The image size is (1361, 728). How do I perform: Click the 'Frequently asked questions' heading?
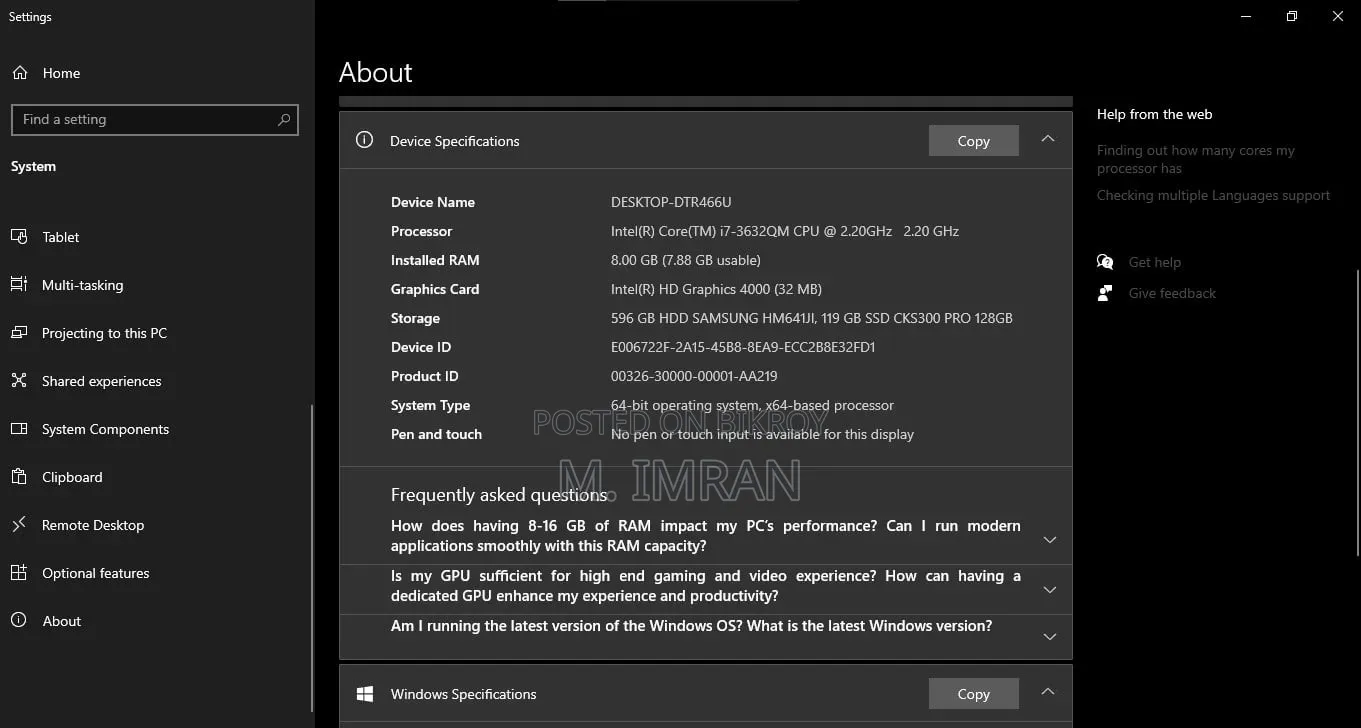click(499, 495)
